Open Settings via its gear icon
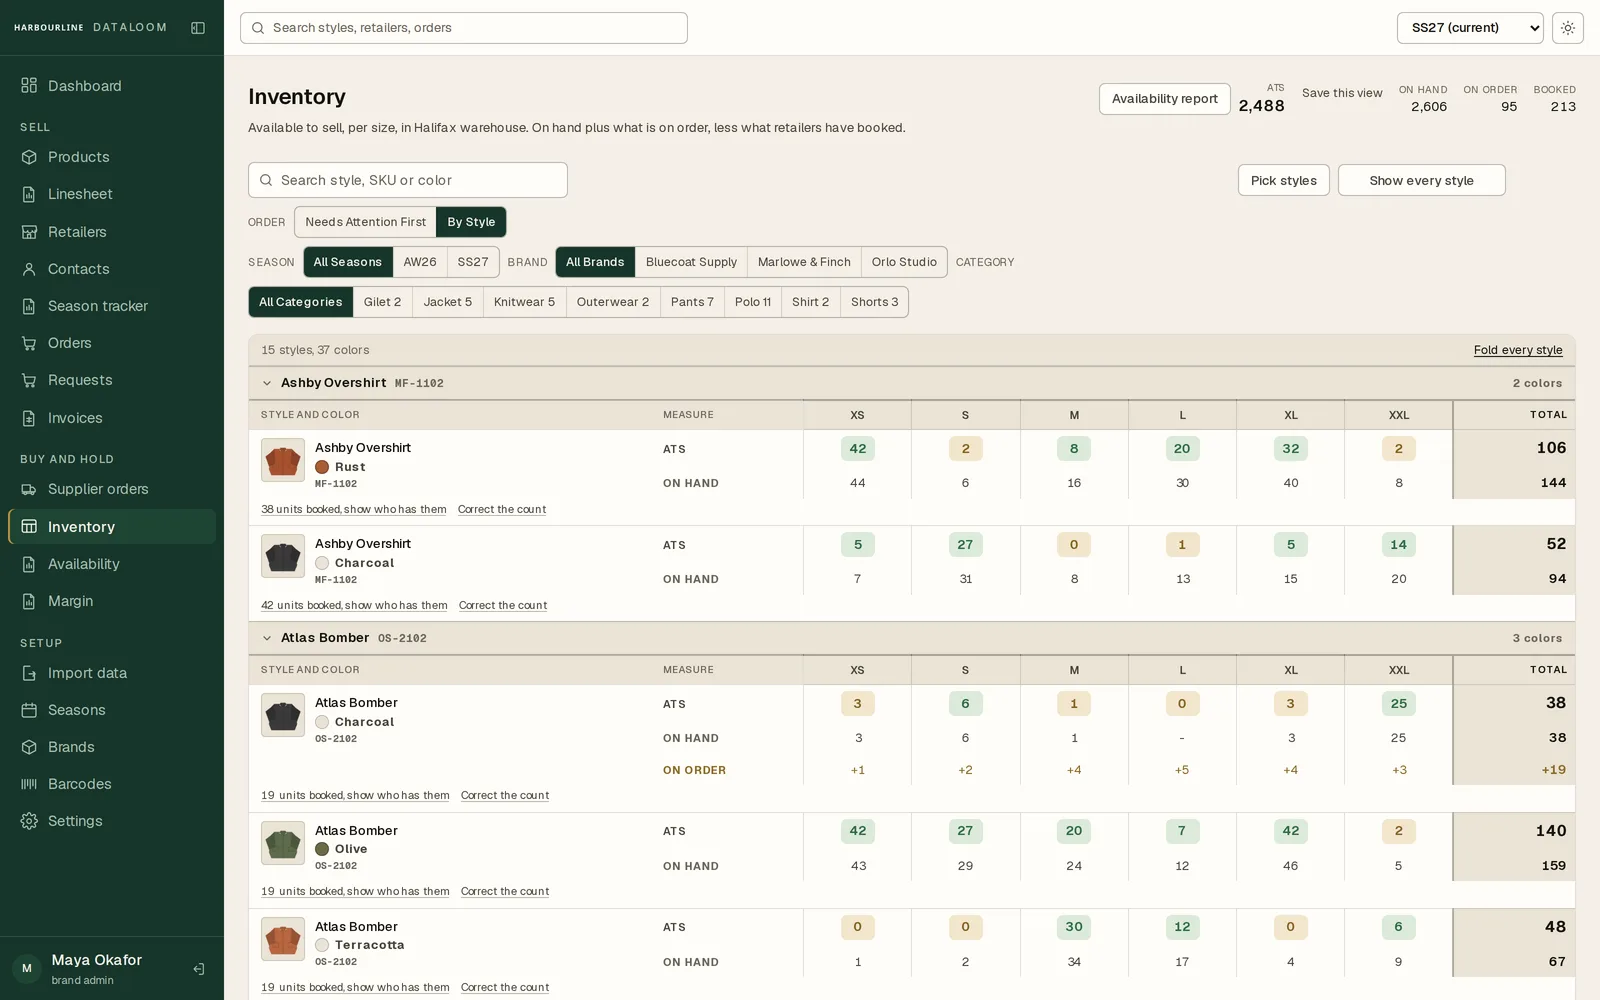 tap(29, 821)
